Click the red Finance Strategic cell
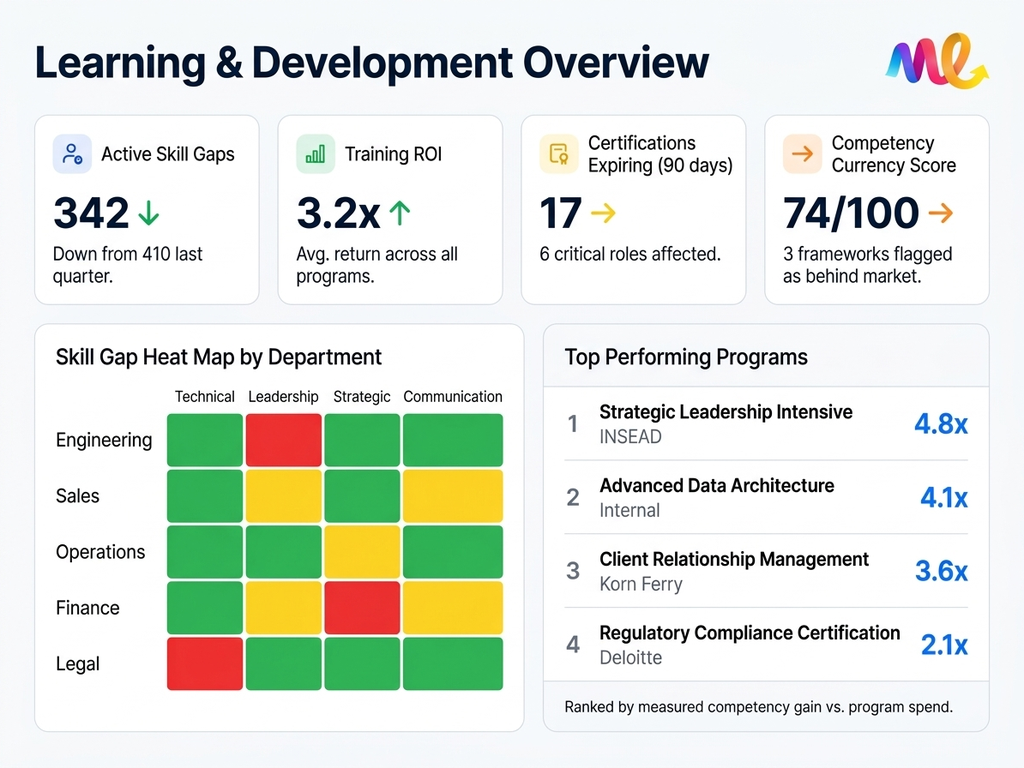The image size is (1024, 768). tap(361, 608)
